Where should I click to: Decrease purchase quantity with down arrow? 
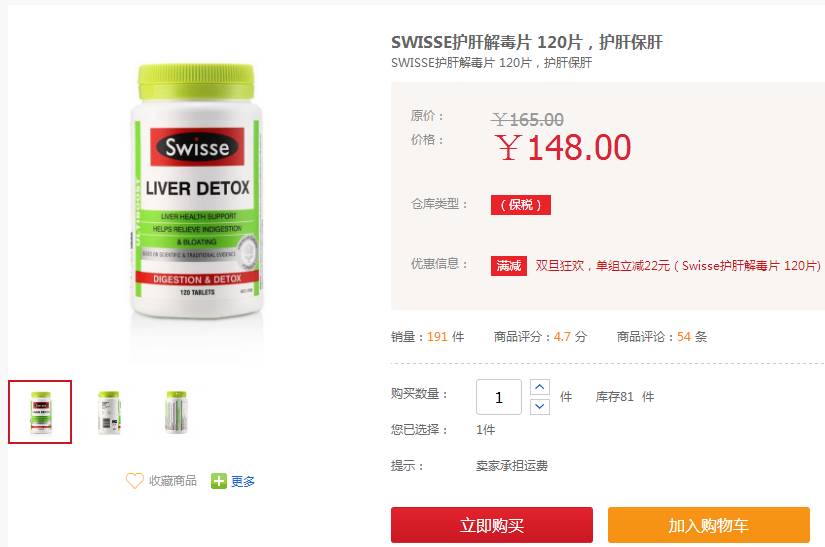coord(539,407)
